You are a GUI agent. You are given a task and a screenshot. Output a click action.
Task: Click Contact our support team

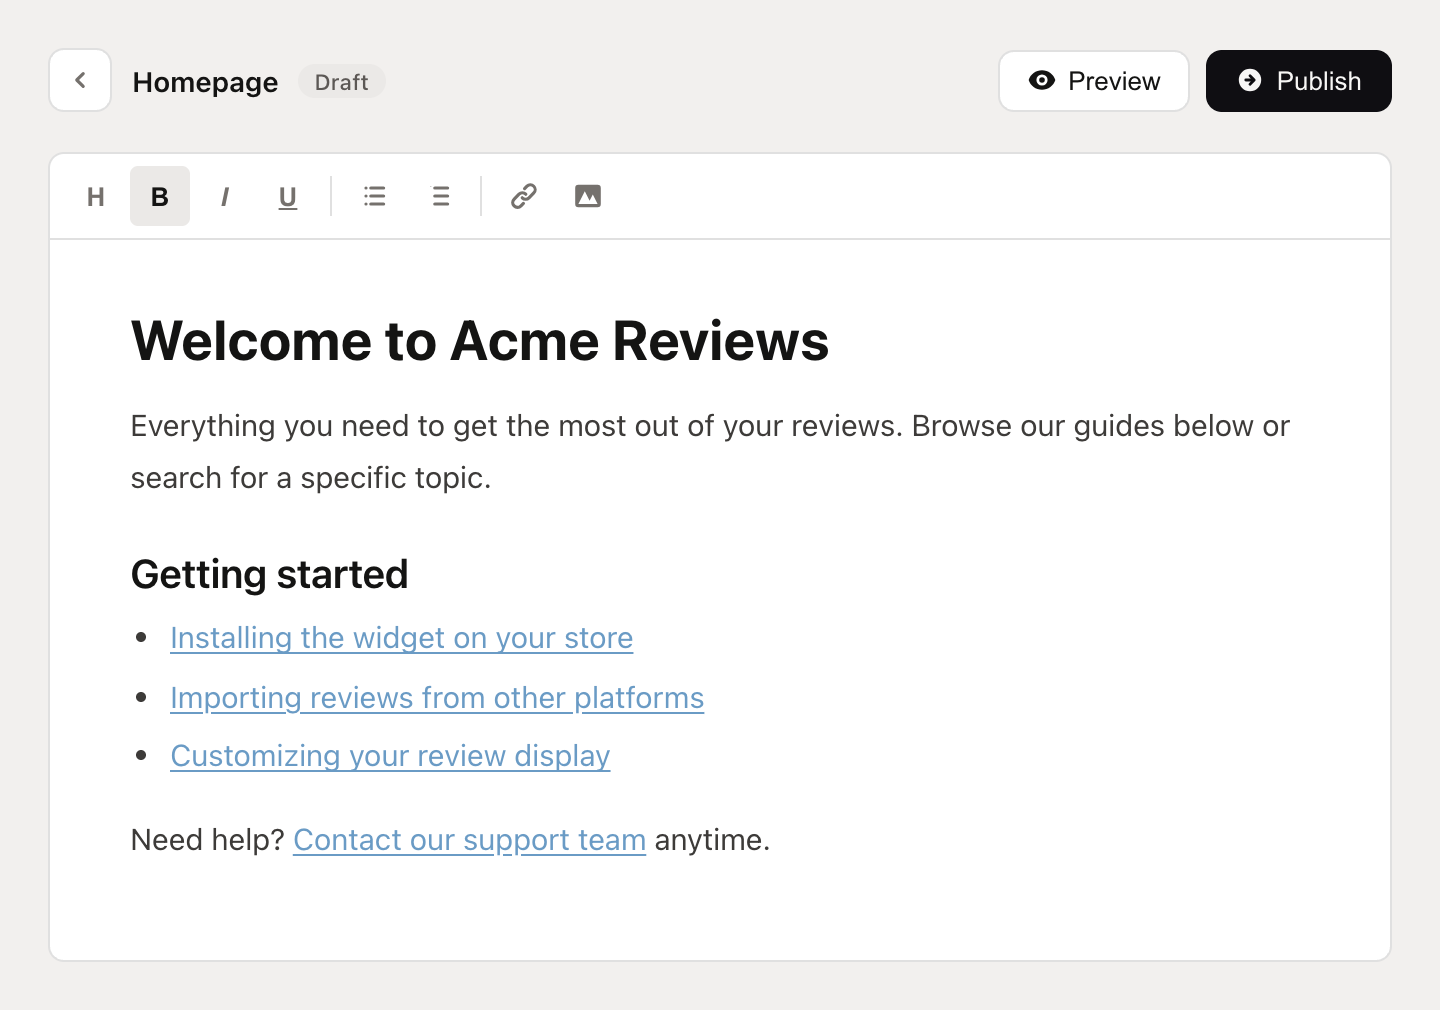pyautogui.click(x=469, y=840)
